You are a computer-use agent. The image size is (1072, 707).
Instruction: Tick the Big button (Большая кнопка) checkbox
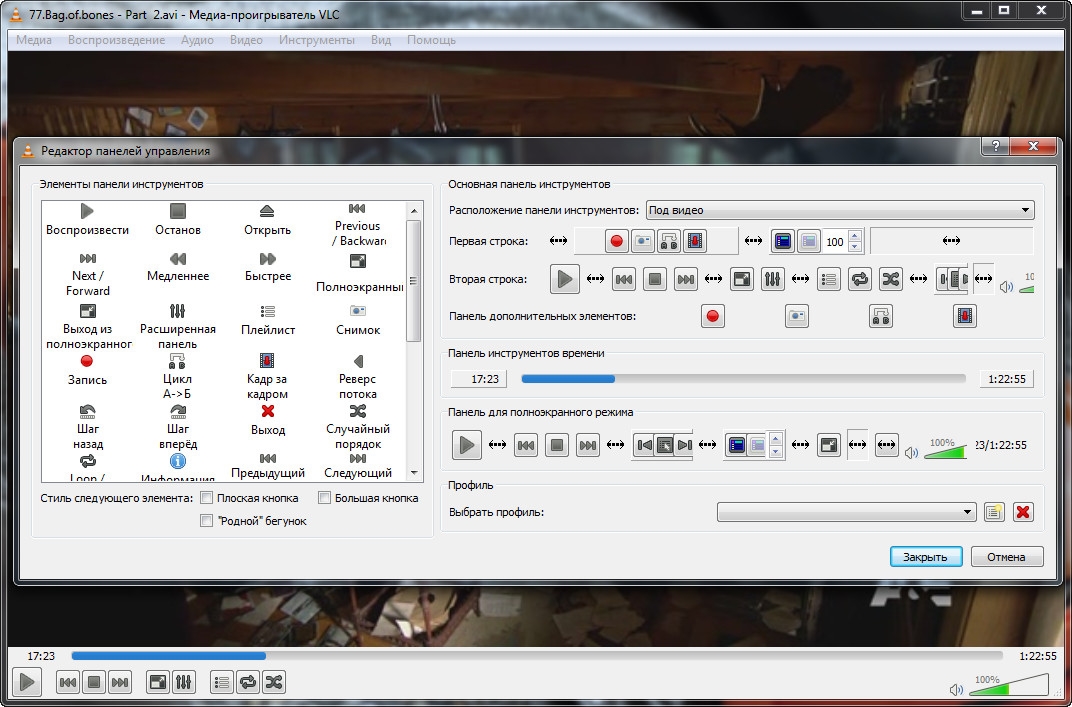tap(325, 498)
